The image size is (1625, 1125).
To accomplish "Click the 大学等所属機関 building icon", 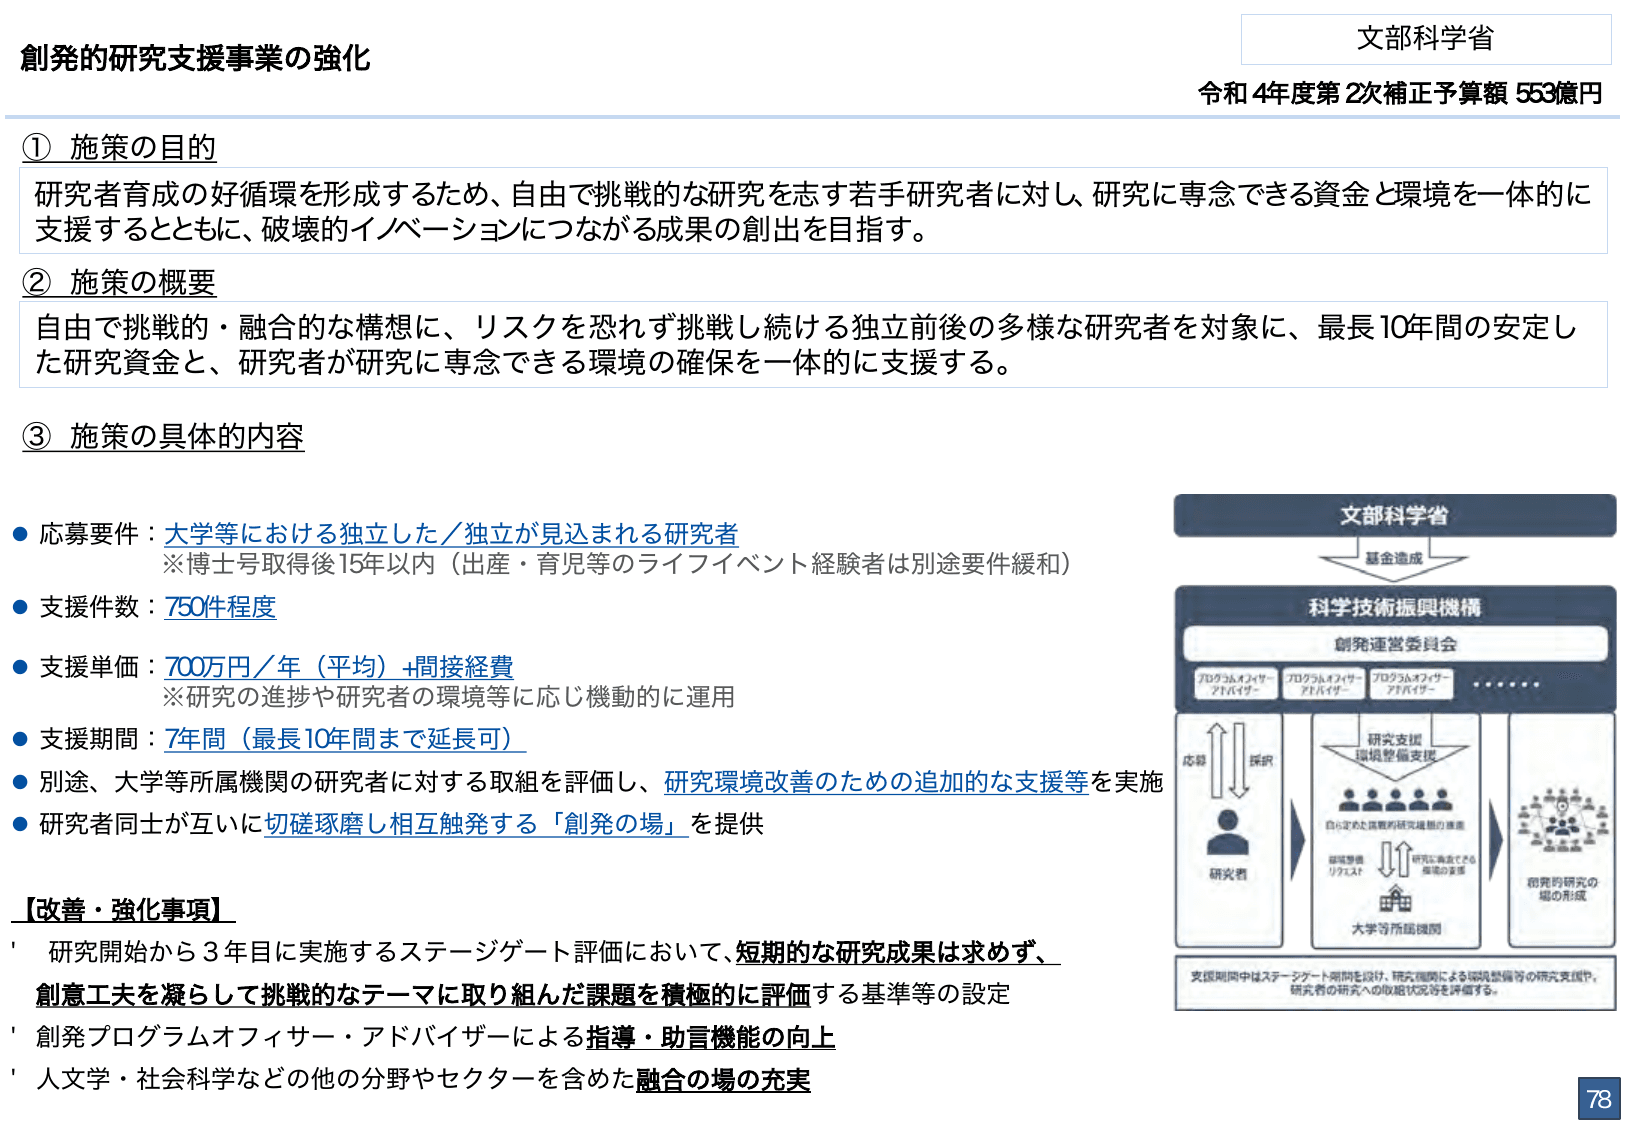I will point(1396,900).
